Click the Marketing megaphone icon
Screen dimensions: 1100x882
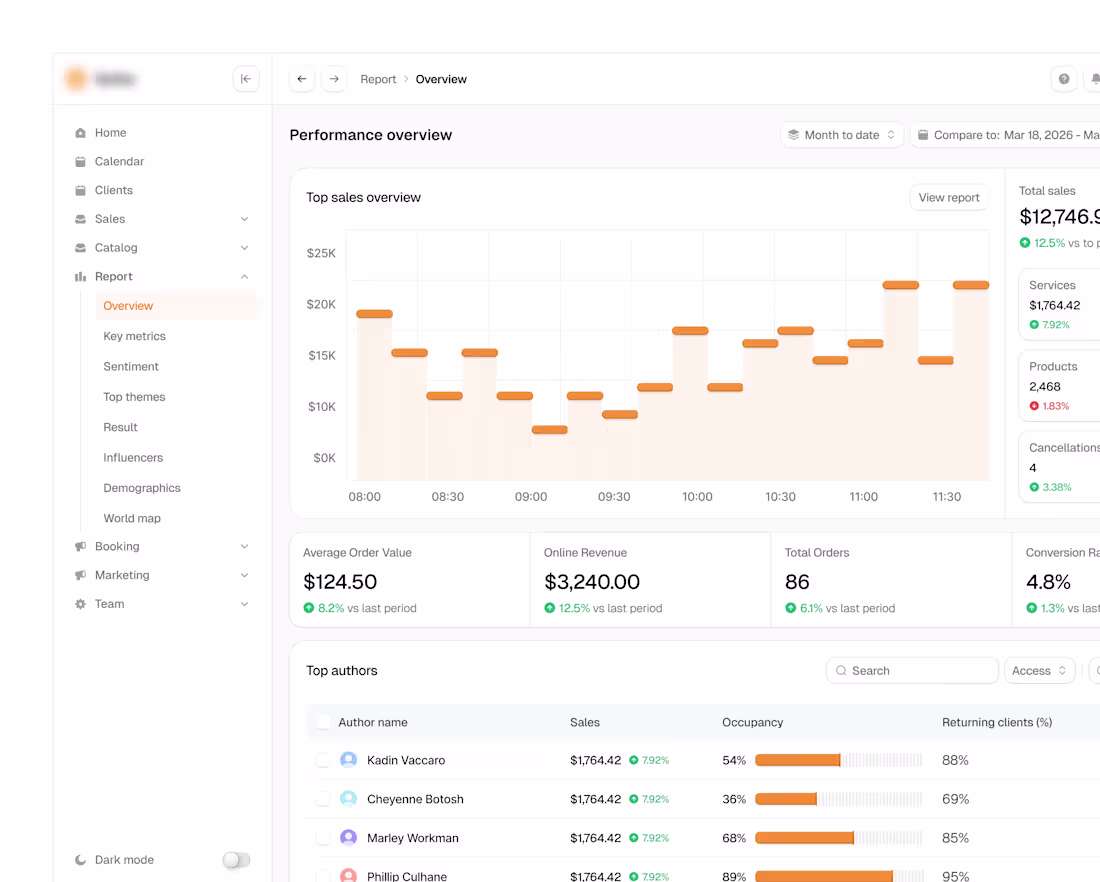click(81, 575)
